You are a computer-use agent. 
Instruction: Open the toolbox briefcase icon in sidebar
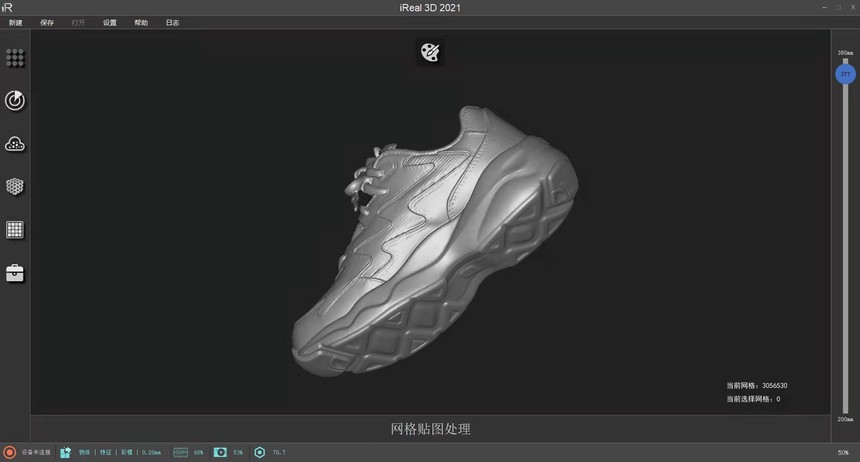click(x=15, y=273)
